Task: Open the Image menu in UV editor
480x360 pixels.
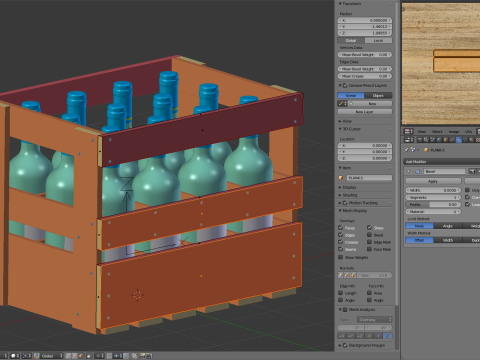Action: pyautogui.click(x=454, y=132)
